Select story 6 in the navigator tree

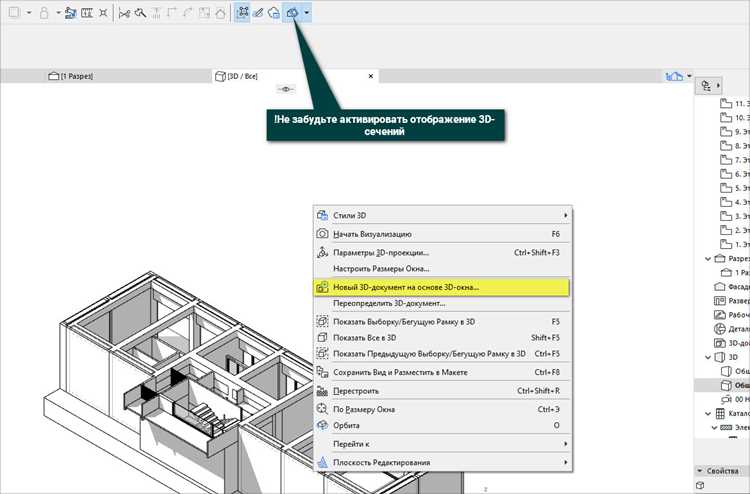point(735,174)
